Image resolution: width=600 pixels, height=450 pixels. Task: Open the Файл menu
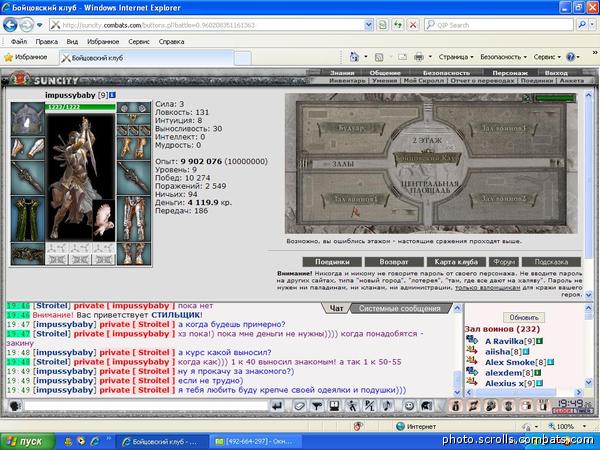point(19,41)
